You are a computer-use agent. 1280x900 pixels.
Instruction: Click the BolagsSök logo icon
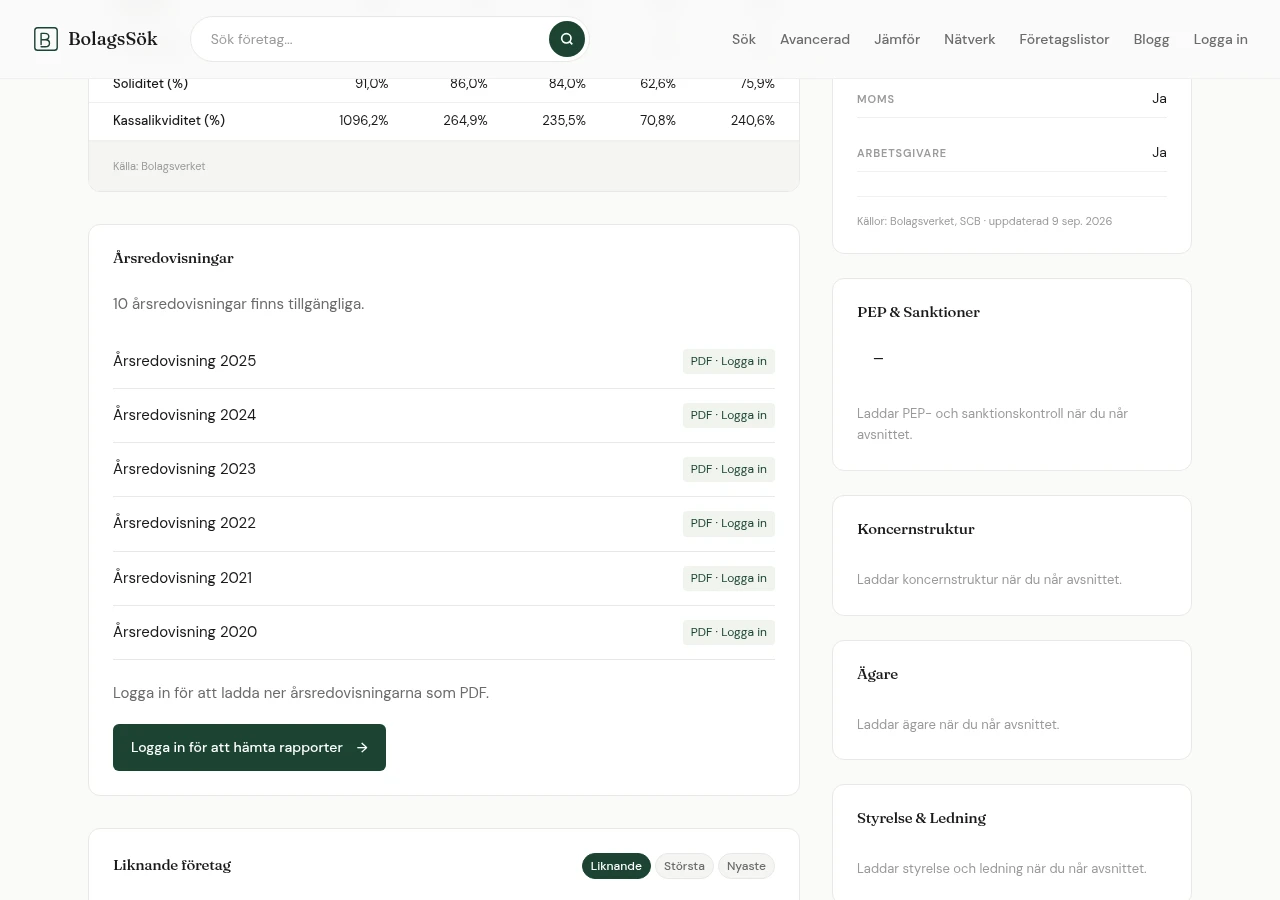coord(46,39)
